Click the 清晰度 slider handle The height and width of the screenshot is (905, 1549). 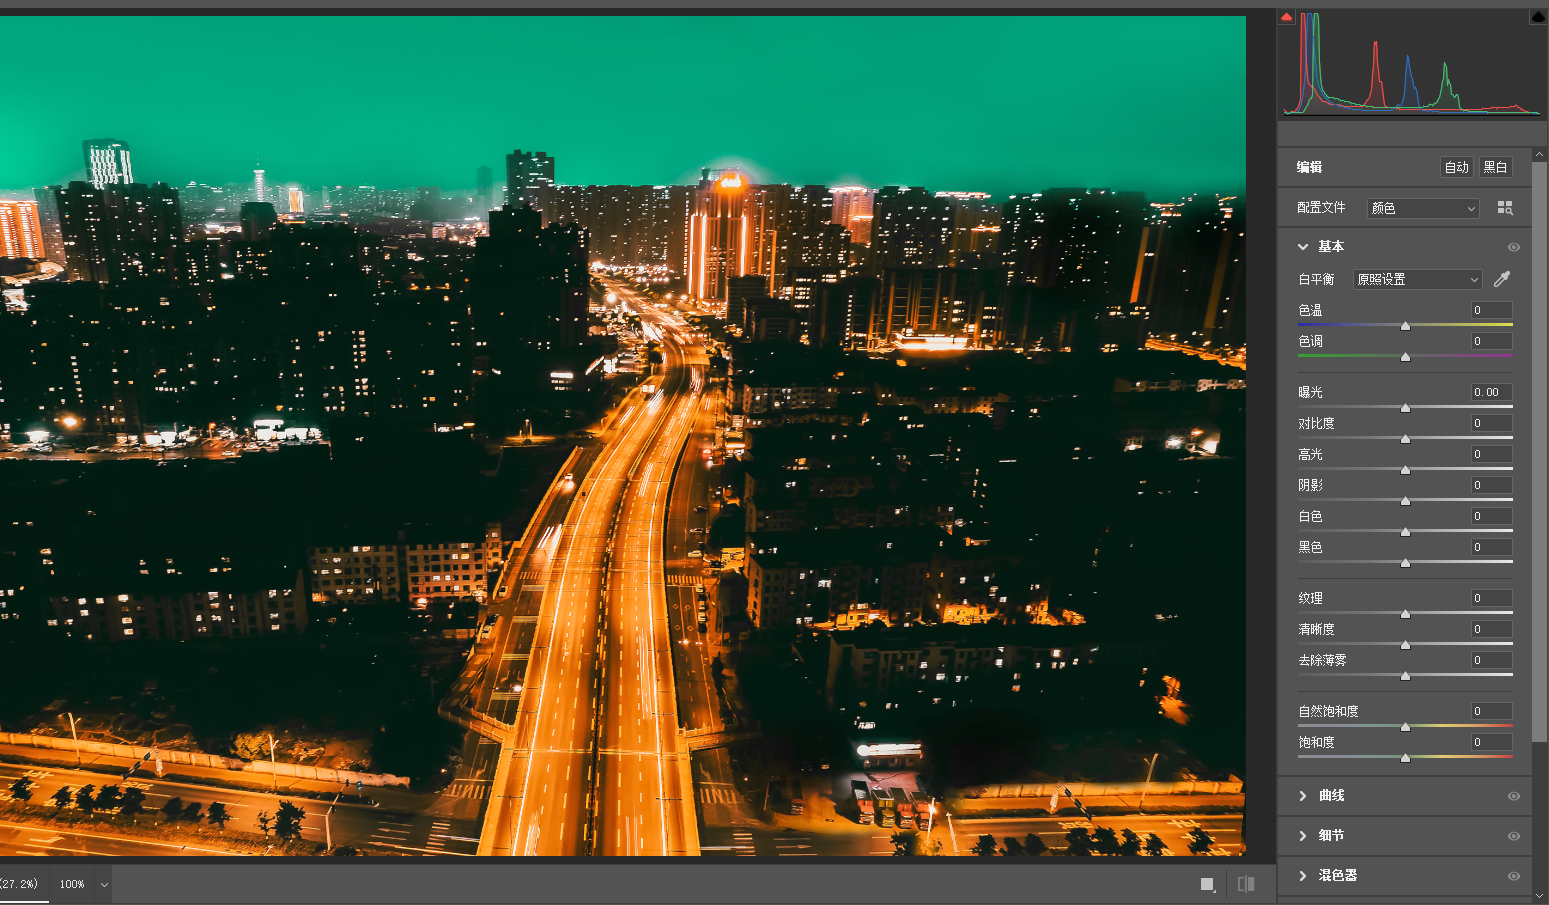[1405, 645]
